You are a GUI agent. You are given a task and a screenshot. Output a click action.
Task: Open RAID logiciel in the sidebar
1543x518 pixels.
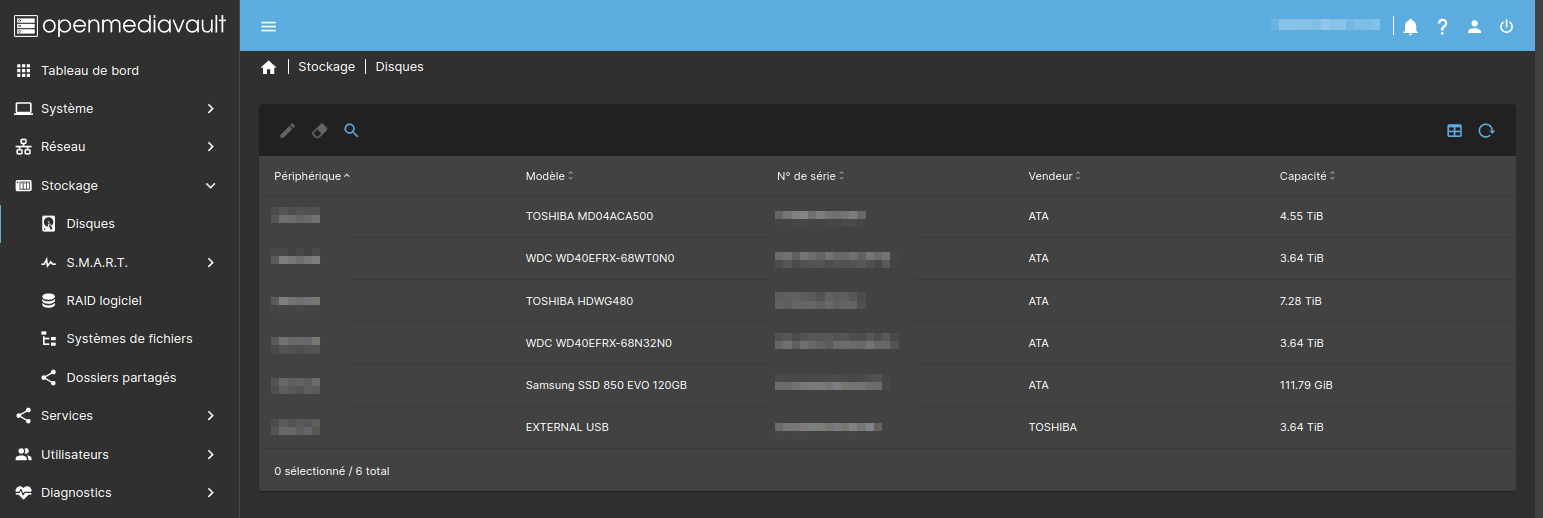coord(104,301)
